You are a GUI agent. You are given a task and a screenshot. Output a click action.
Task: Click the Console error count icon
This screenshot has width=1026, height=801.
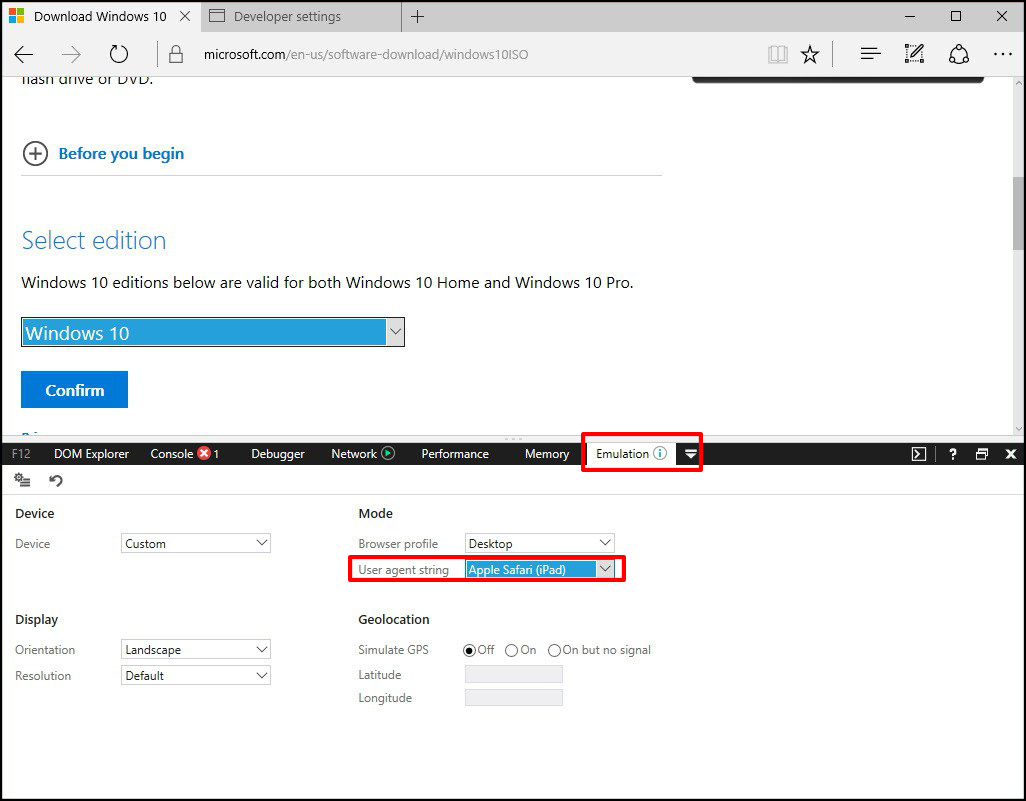pyautogui.click(x=204, y=453)
